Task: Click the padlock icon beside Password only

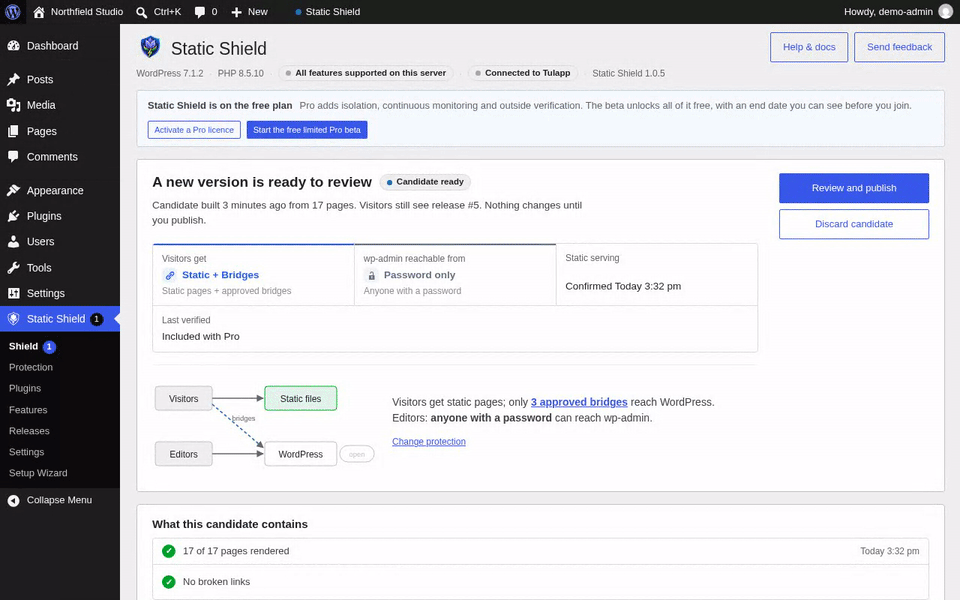Action: [x=371, y=276]
